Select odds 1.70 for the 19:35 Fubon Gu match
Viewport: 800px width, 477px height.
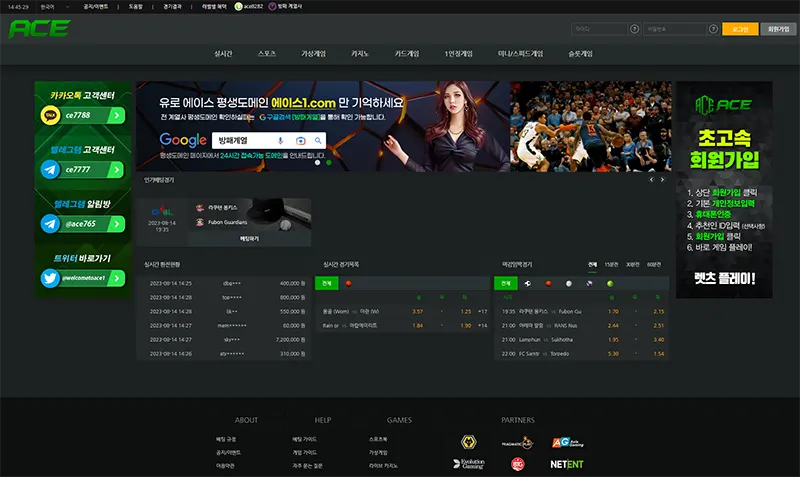click(x=613, y=311)
